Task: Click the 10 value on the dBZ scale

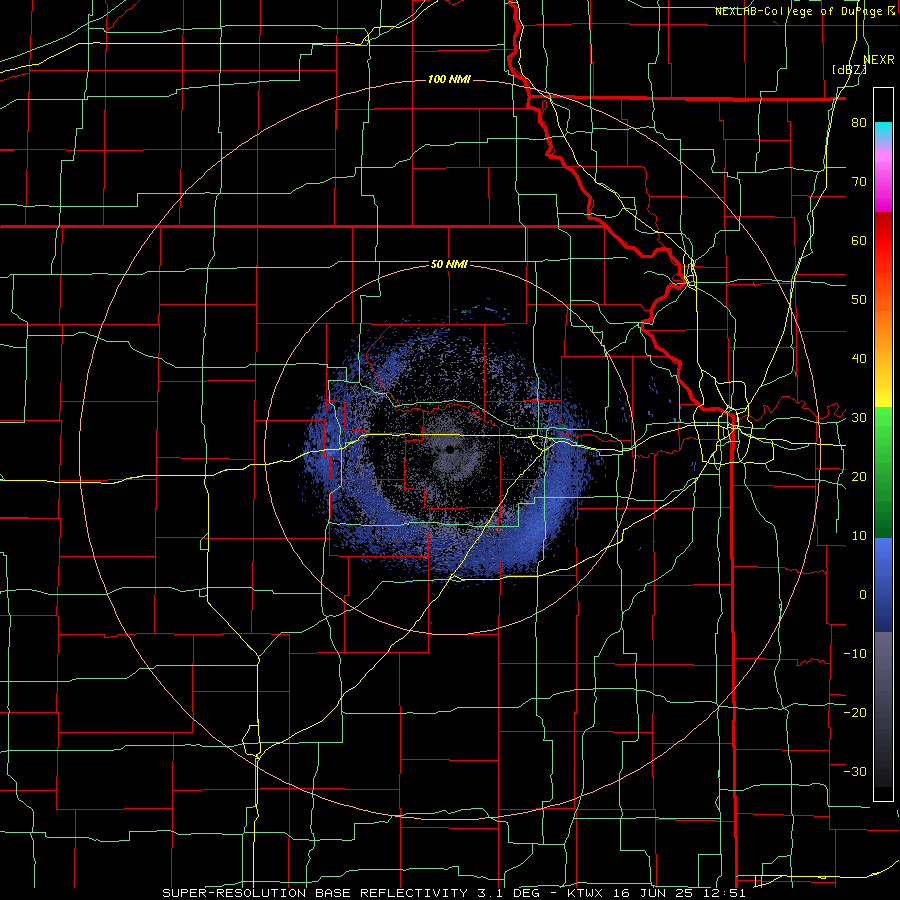Action: click(859, 536)
